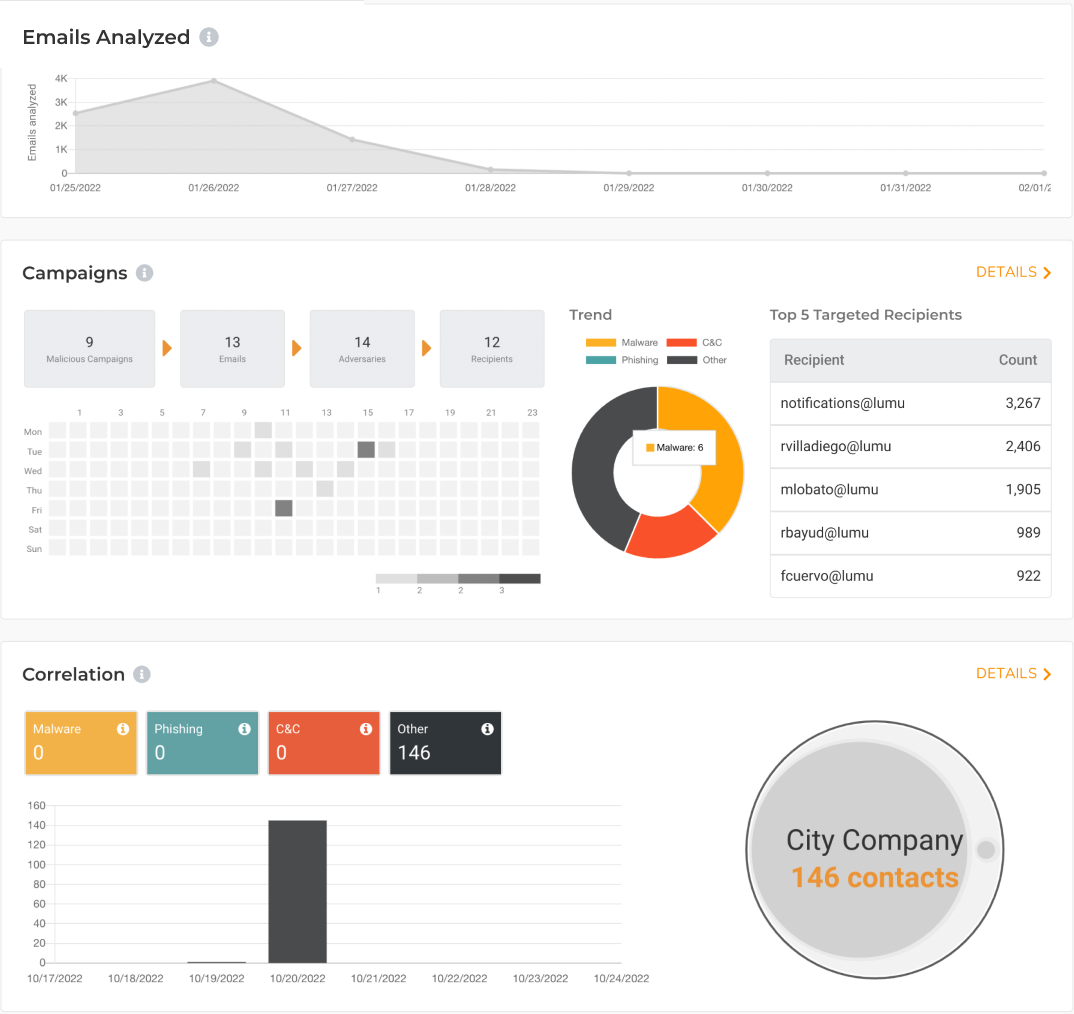Select the 12 Recipients tile
1074x1014 pixels.
point(492,348)
